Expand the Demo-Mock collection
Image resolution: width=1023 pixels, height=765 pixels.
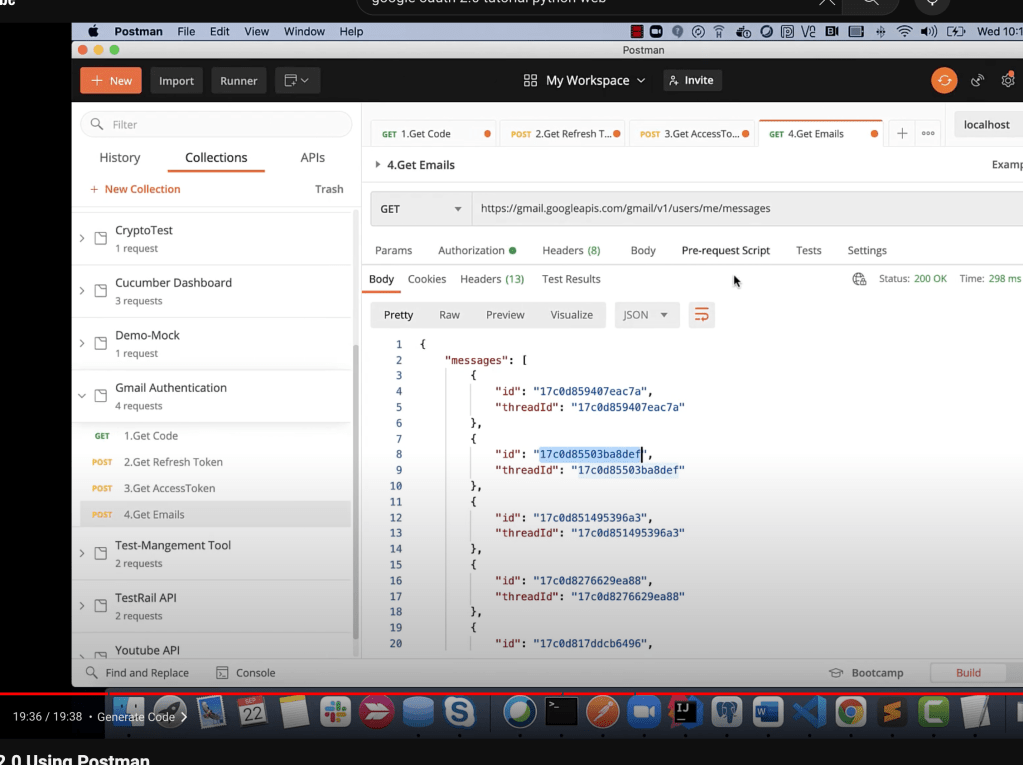pyautogui.click(x=82, y=343)
